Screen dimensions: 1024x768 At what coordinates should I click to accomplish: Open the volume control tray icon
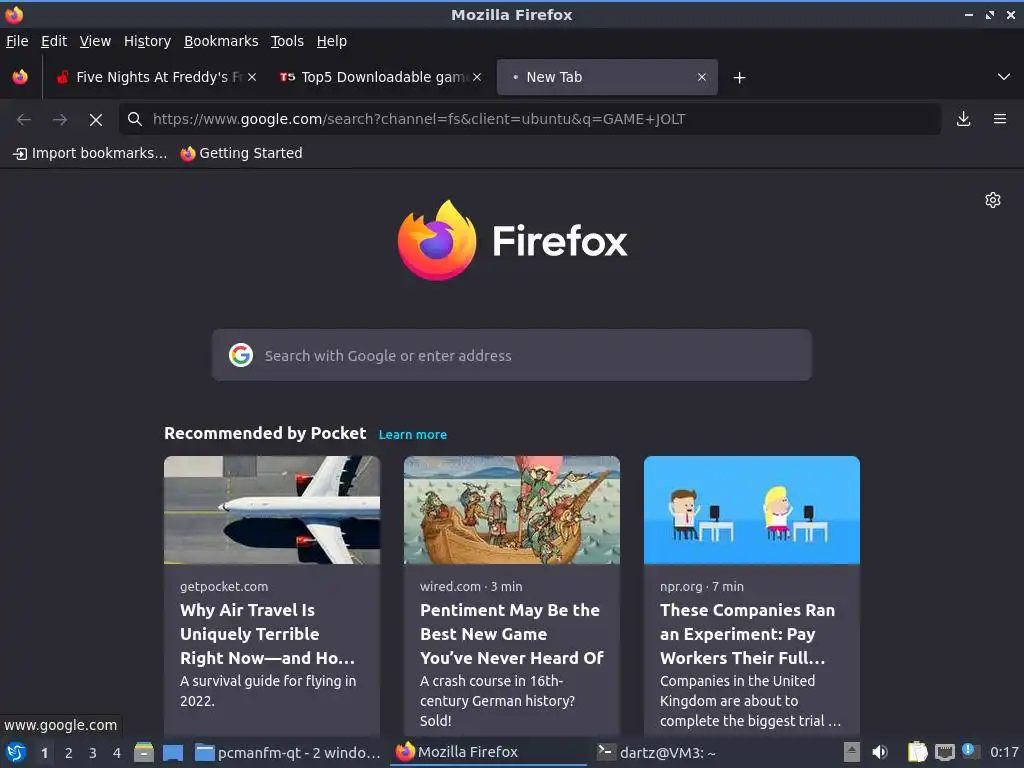[880, 752]
